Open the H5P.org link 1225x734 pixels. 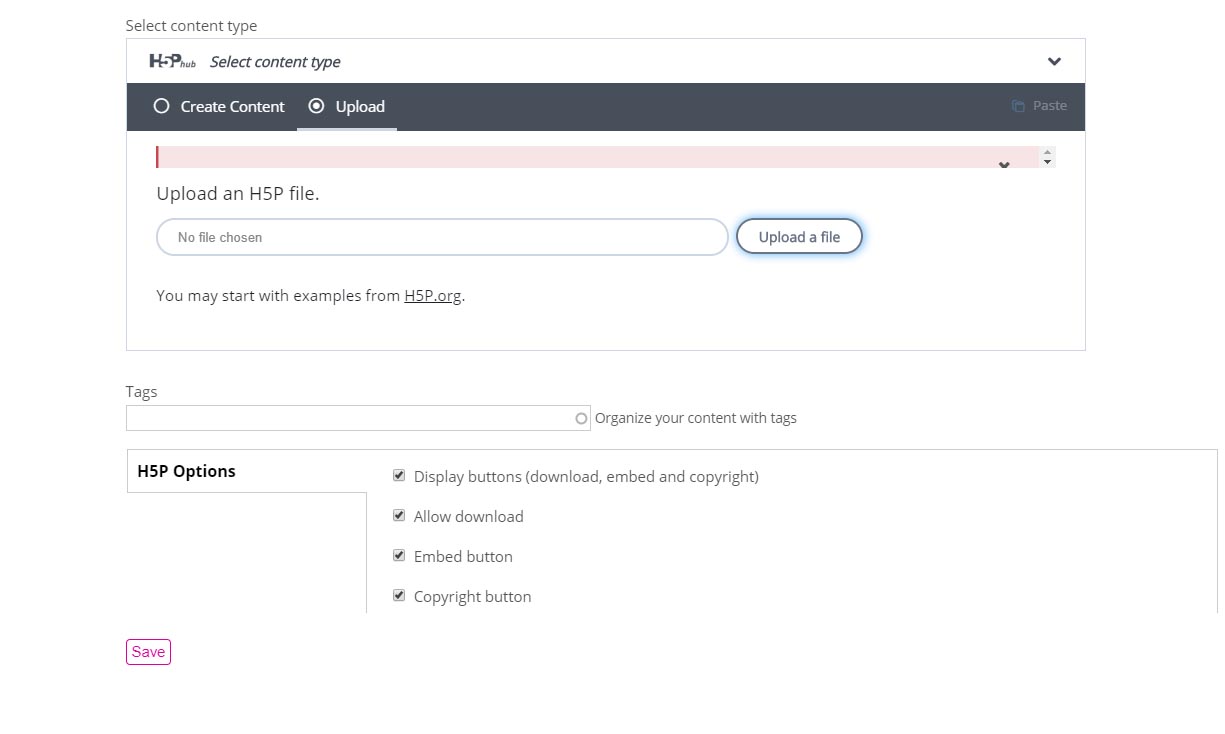point(432,295)
